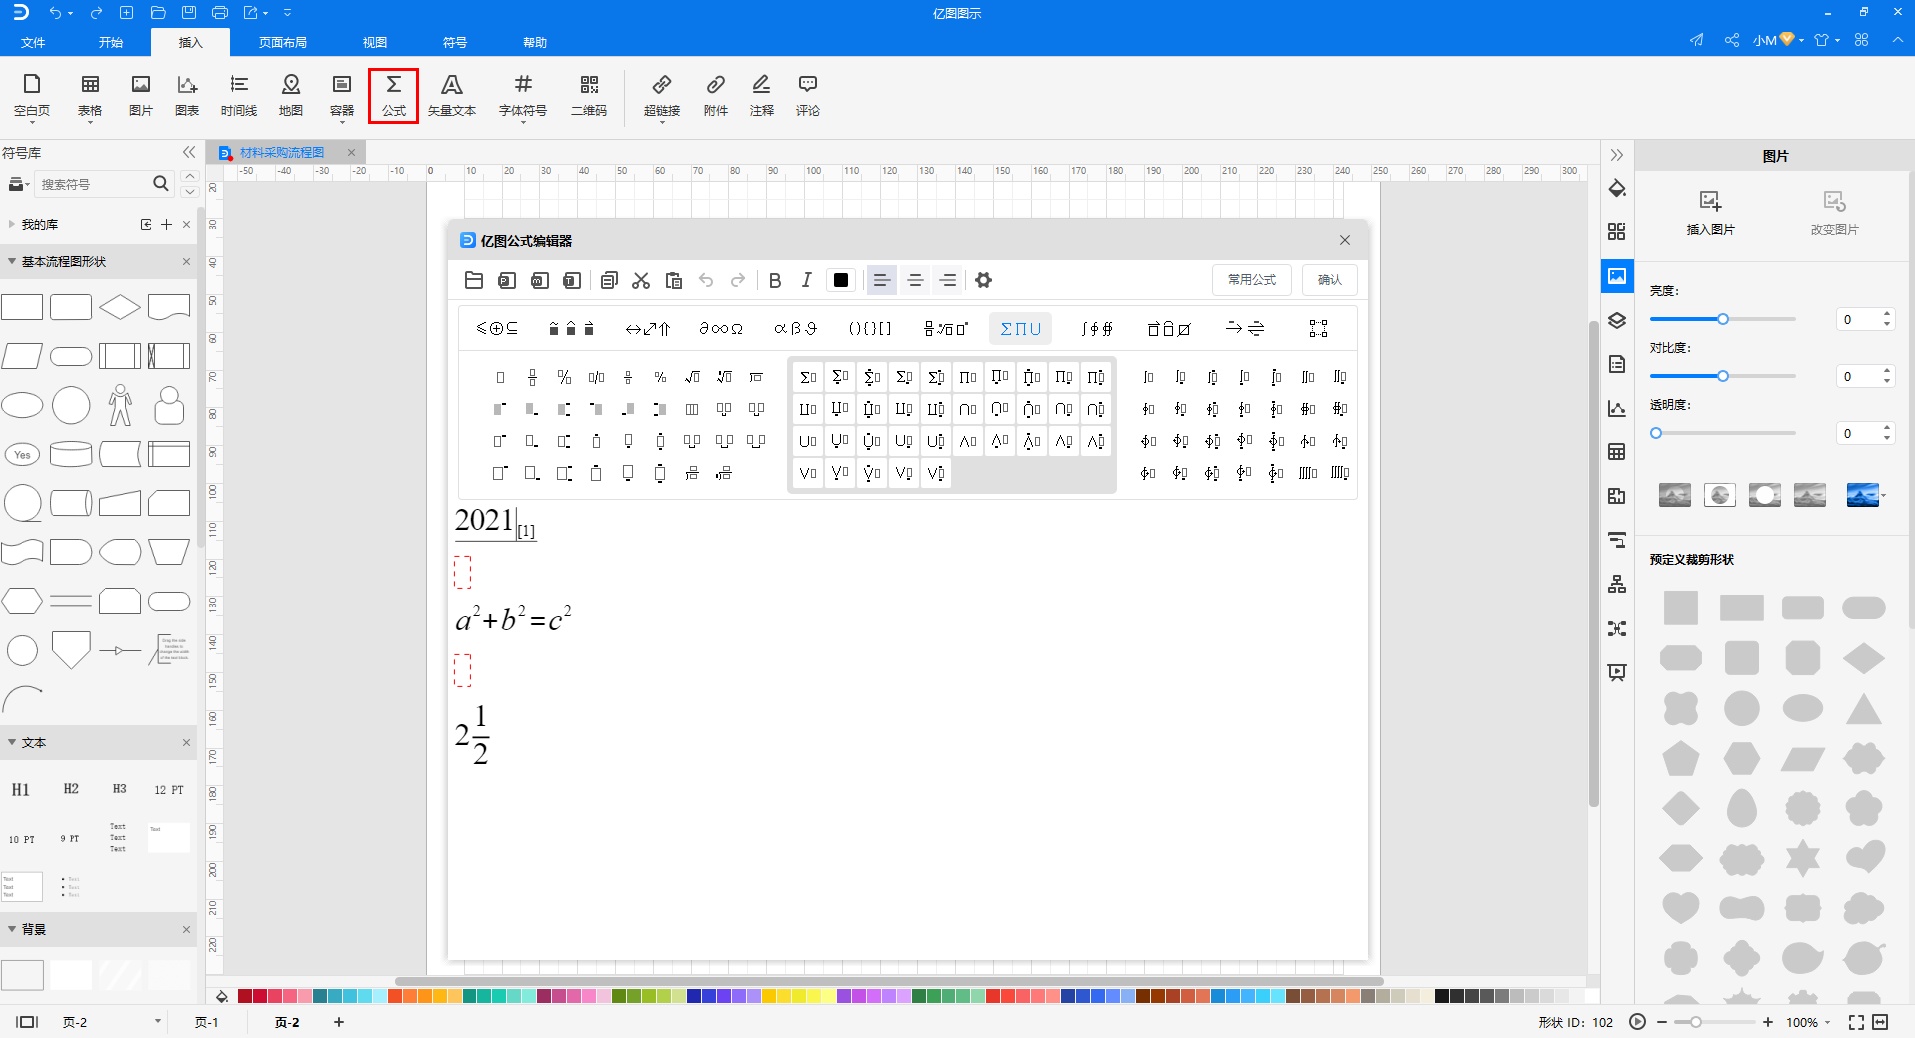Open the 公式 (formula) tool
The image size is (1915, 1038).
tap(393, 95)
